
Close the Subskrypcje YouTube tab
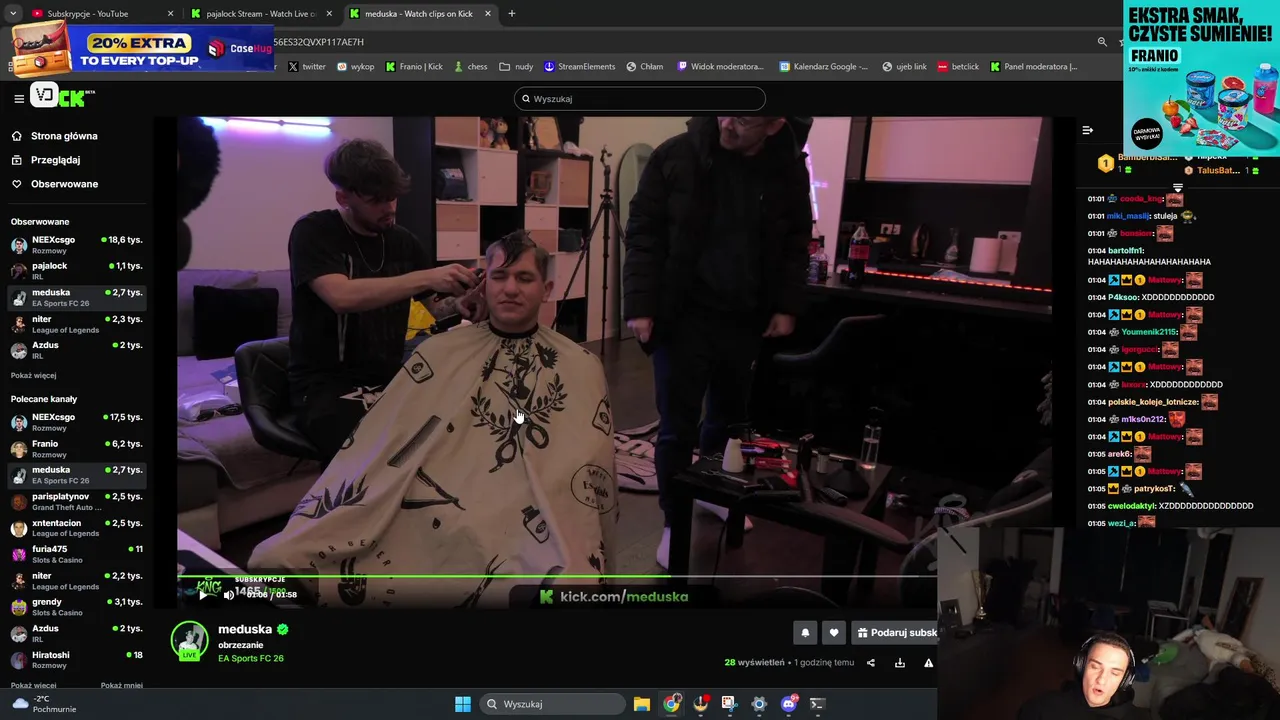click(170, 14)
